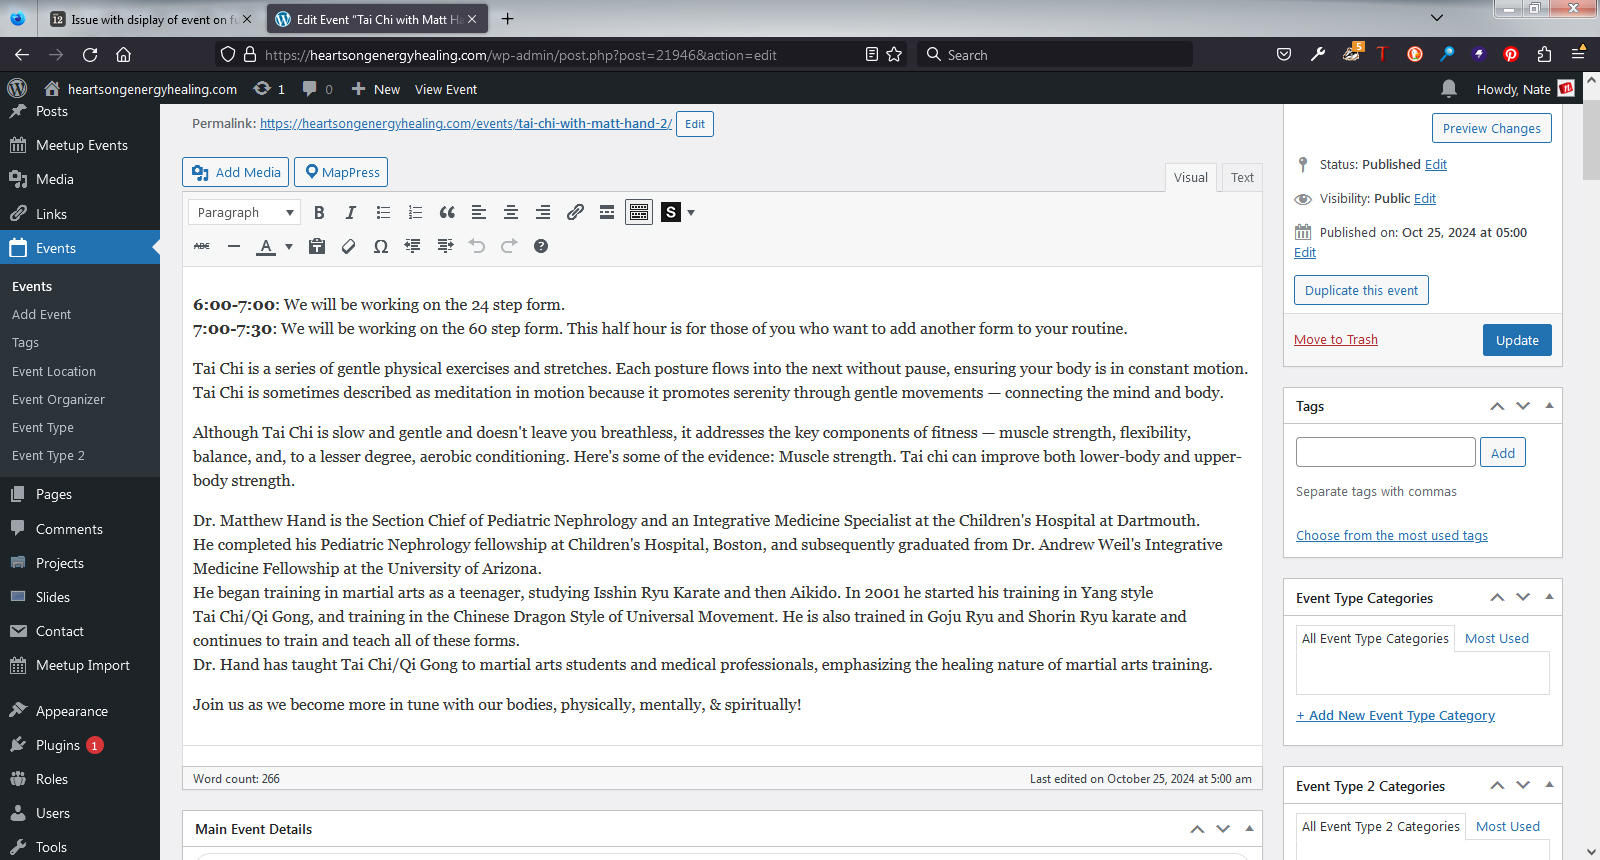Click the black S shortcode icon

671,212
